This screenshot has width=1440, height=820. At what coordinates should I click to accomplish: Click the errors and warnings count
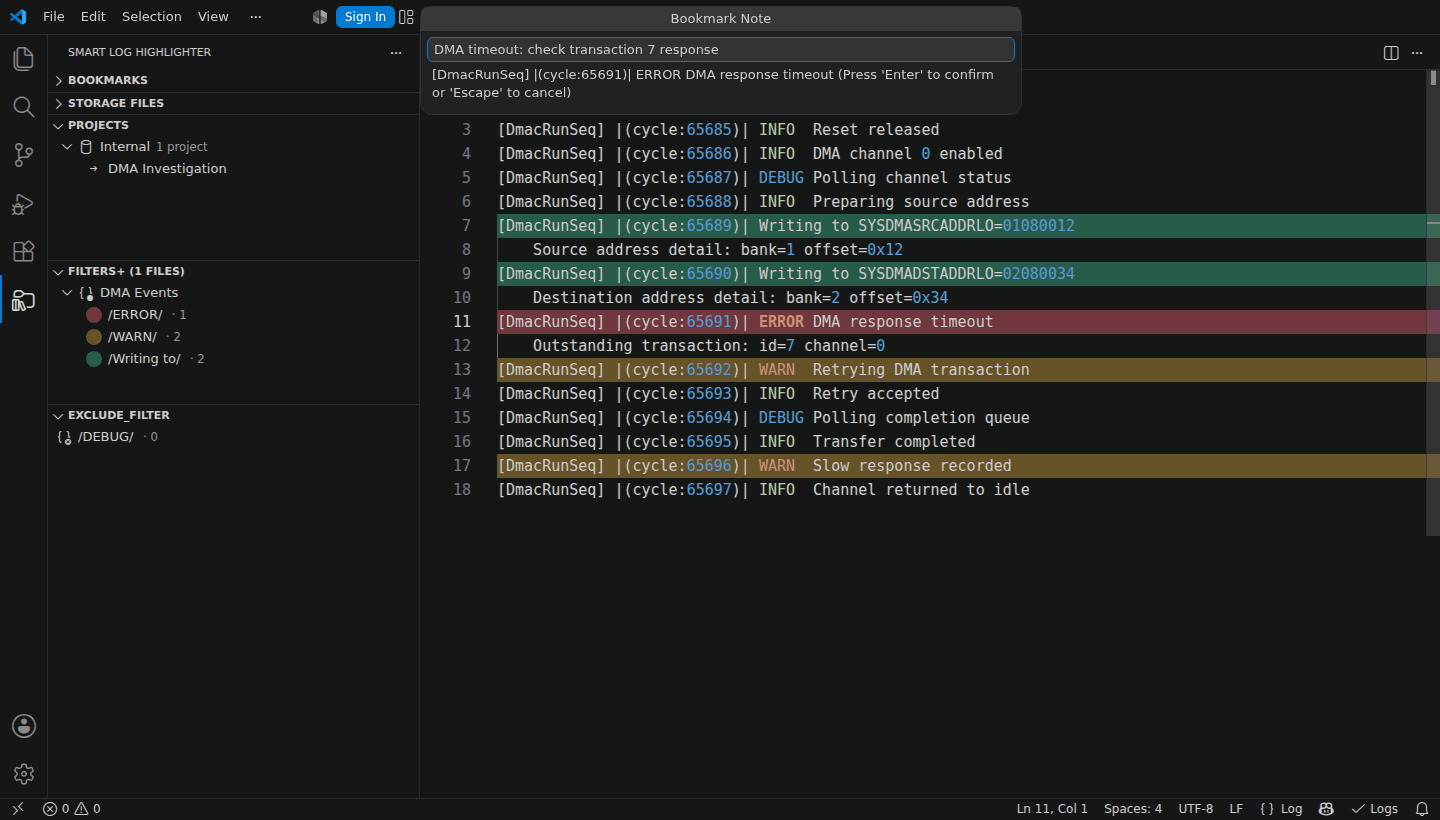coord(72,809)
